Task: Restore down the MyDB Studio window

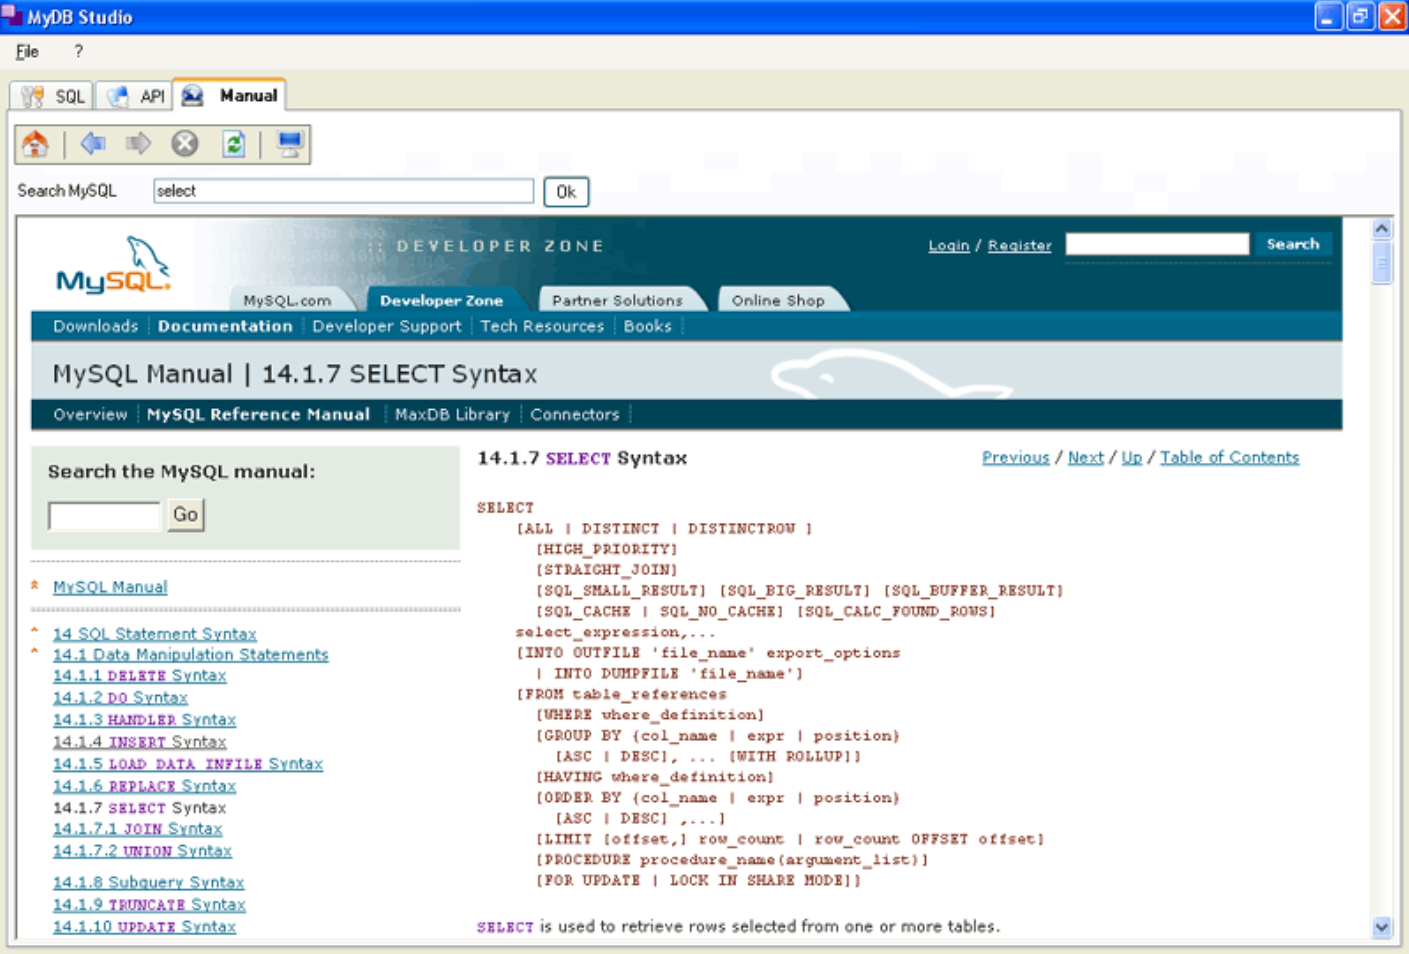Action: coord(1361,16)
